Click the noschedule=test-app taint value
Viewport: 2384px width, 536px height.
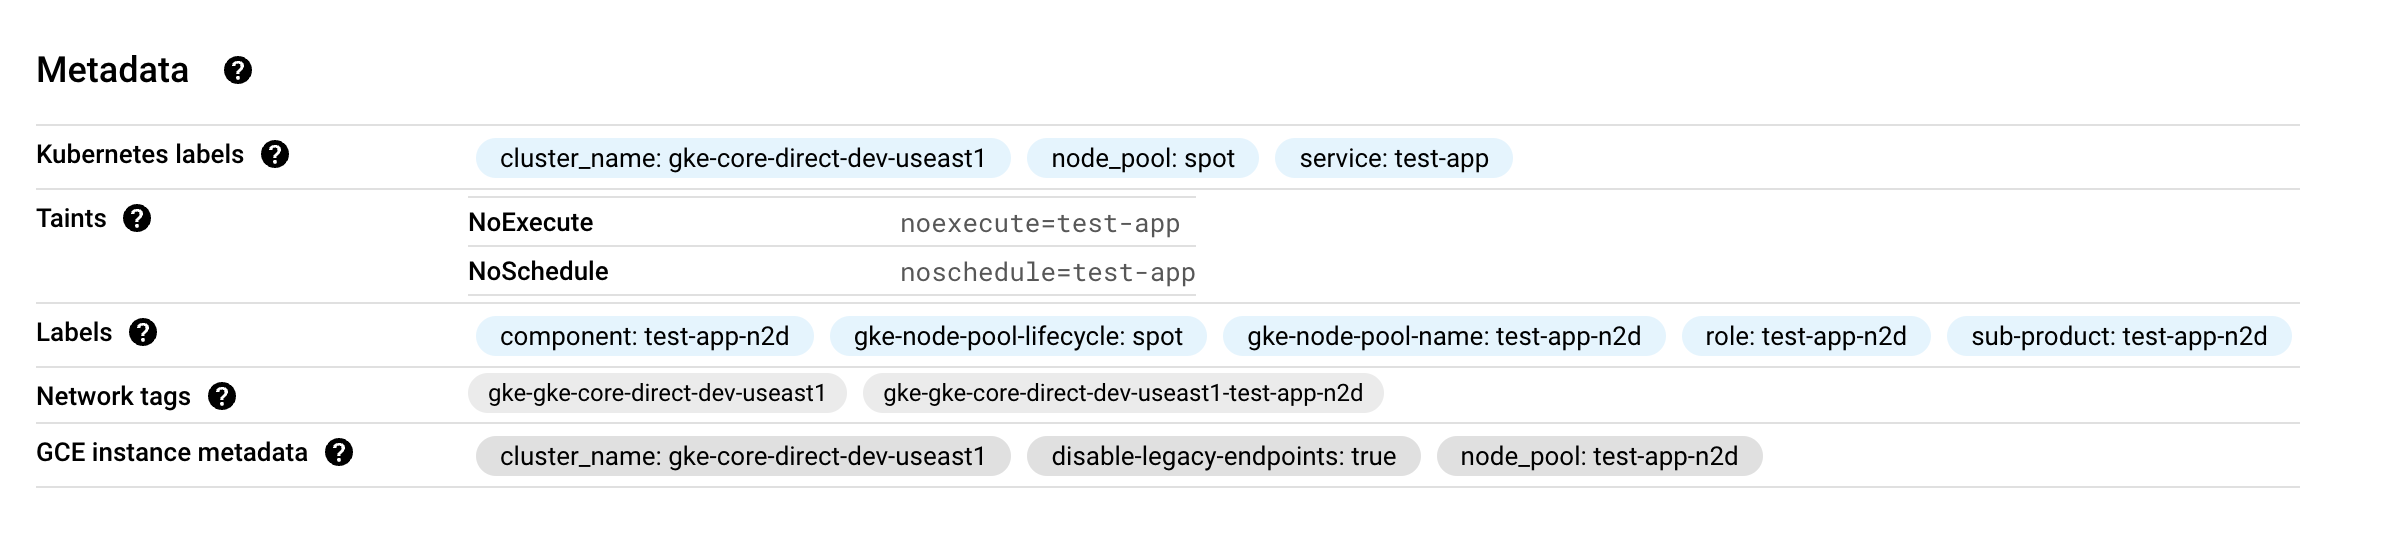(1047, 272)
